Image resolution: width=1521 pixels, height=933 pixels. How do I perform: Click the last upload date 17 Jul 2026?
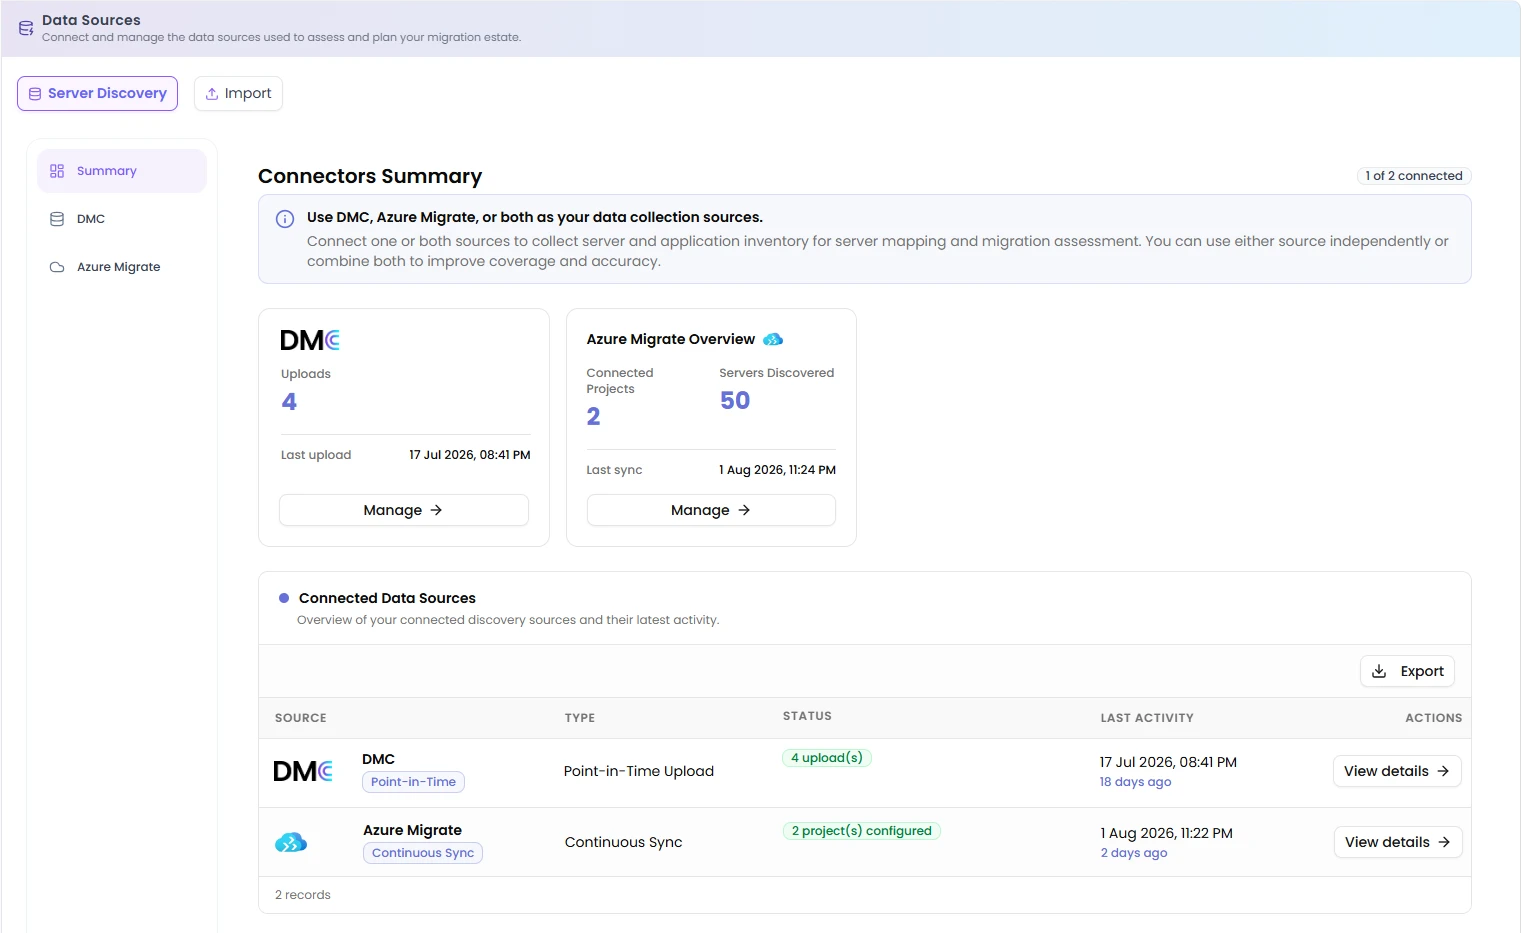pos(470,455)
